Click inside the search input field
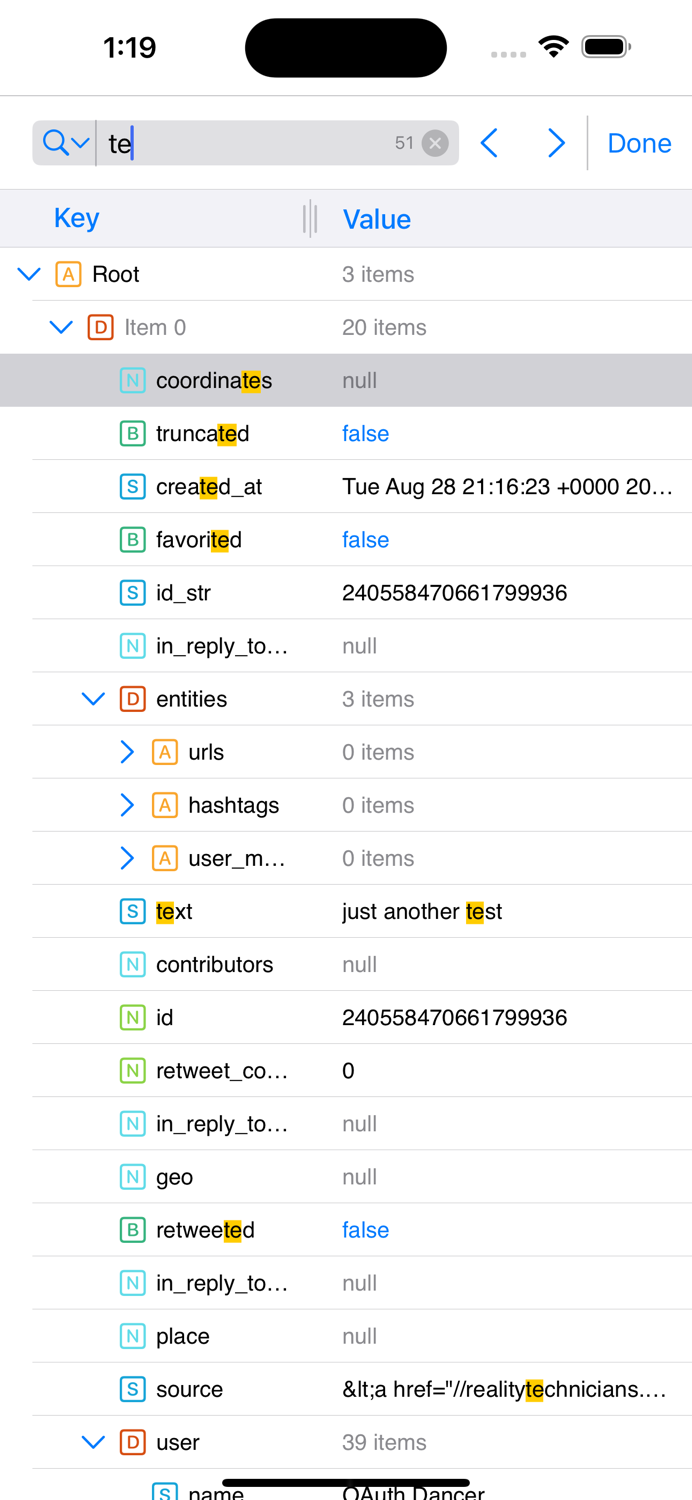The height and width of the screenshot is (1500, 692). coord(250,142)
